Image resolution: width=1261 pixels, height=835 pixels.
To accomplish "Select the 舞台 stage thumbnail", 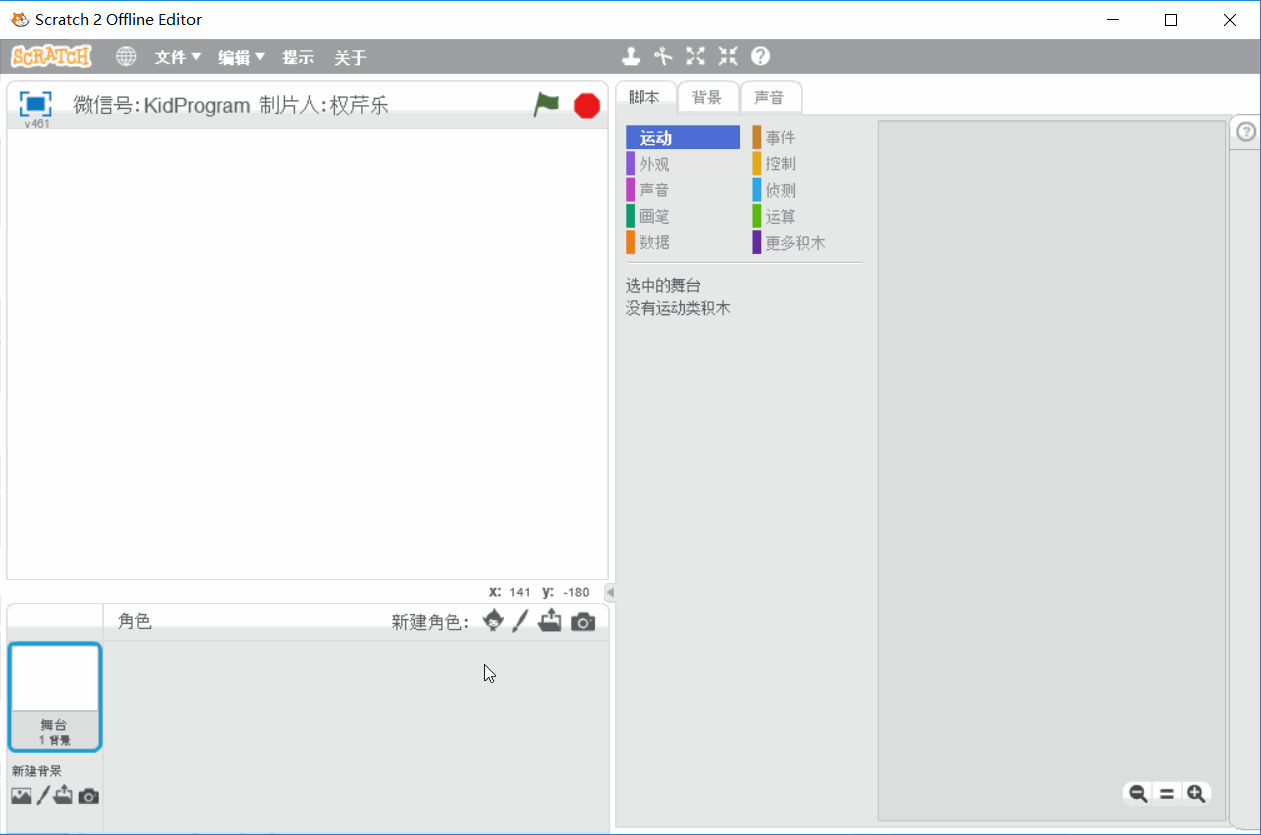I will click(55, 696).
